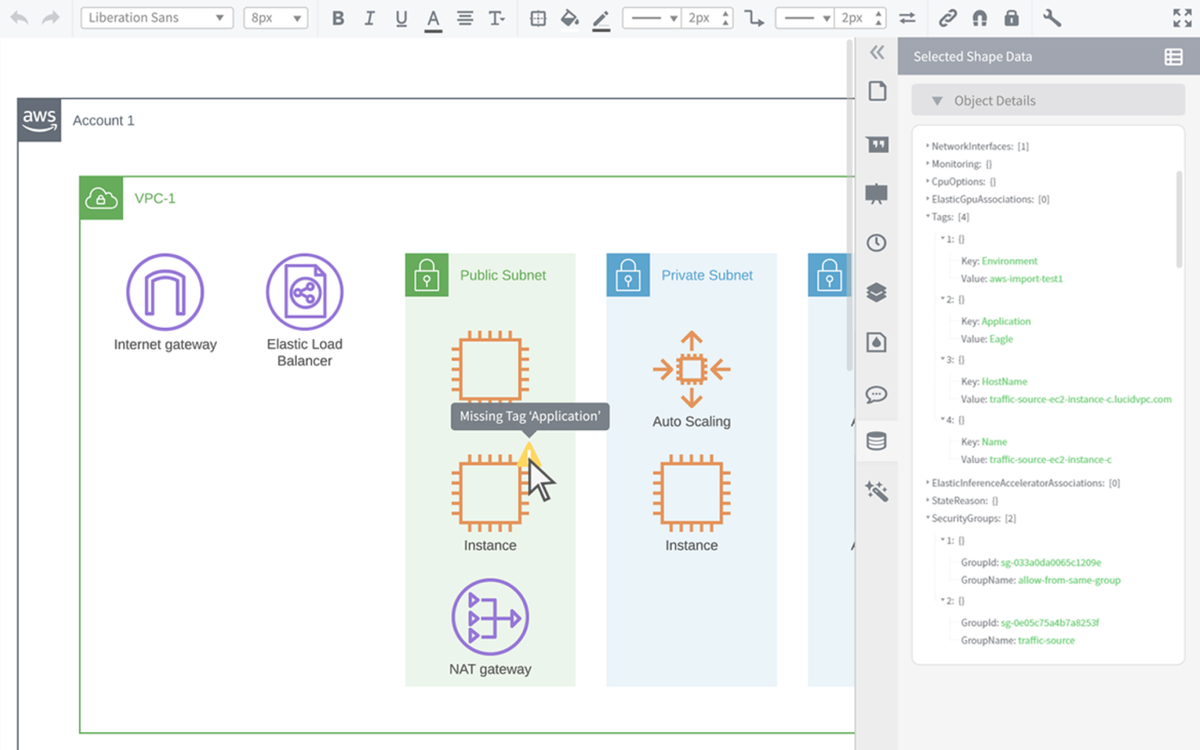Toggle italic formatting
The width and height of the screenshot is (1200, 750).
(369, 18)
